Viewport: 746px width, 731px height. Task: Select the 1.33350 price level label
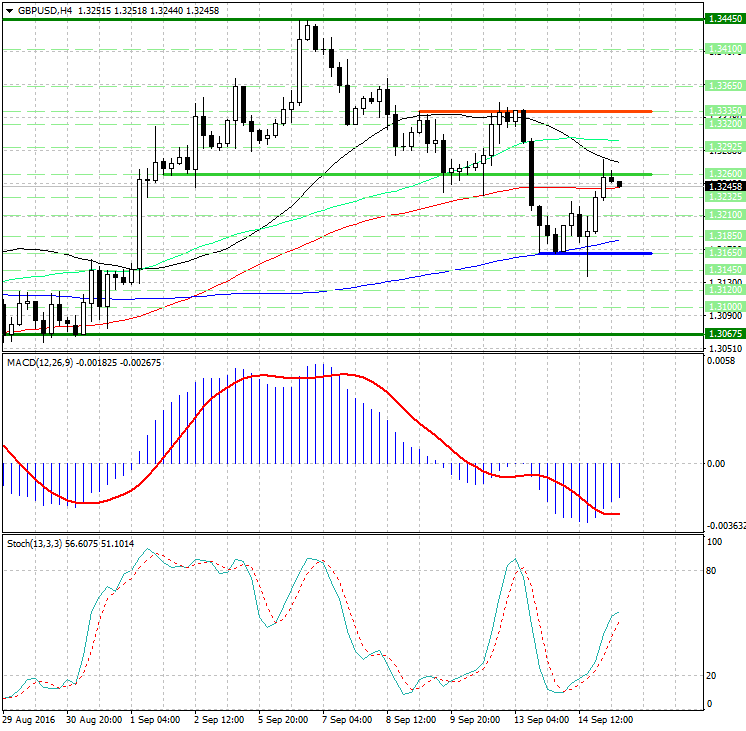point(723,111)
